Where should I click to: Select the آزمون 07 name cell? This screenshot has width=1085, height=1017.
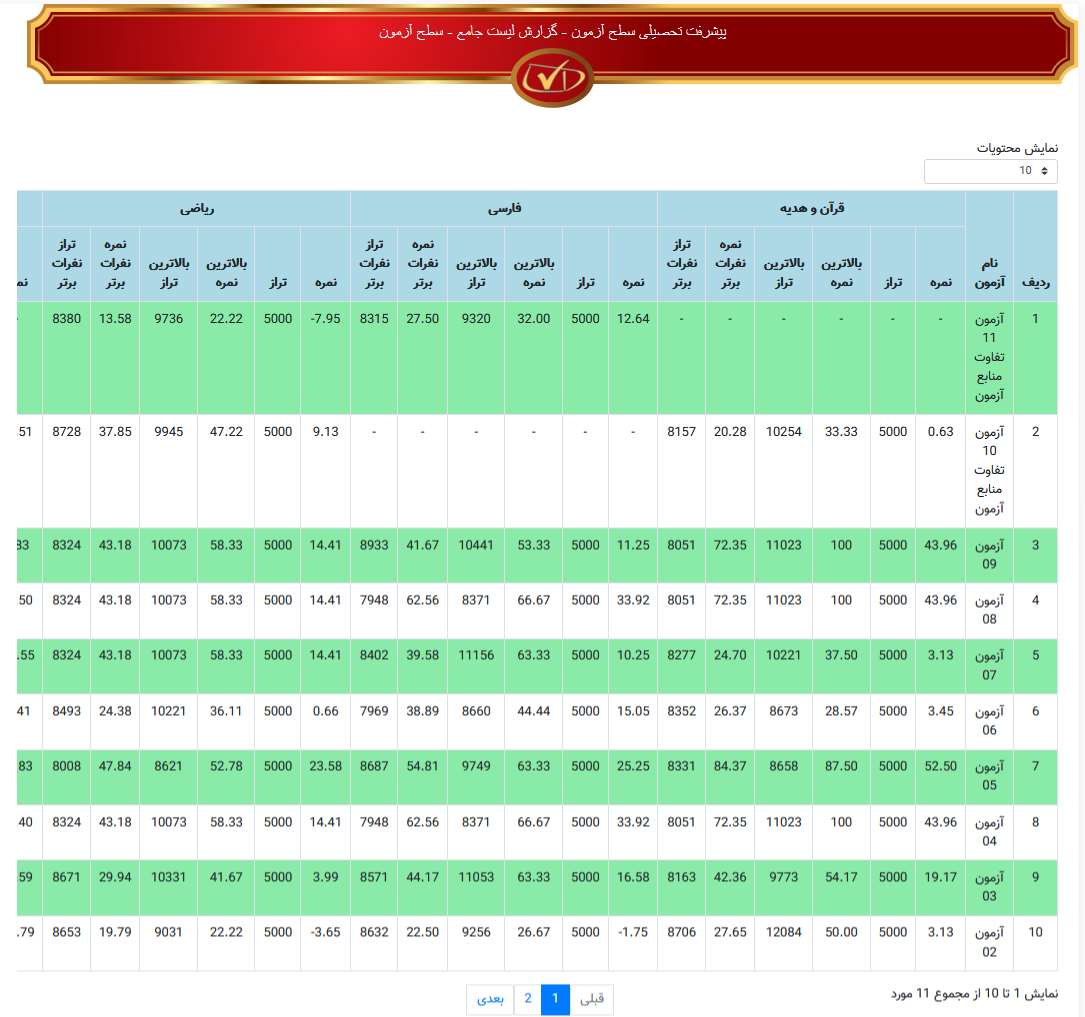pos(990,666)
